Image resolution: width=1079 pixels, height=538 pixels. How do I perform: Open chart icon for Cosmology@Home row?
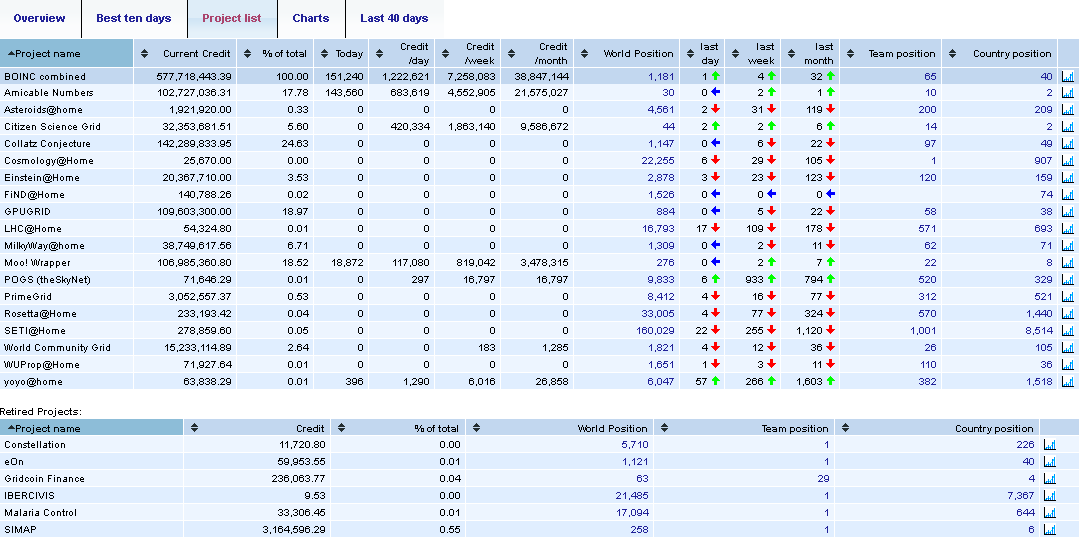(1067, 160)
